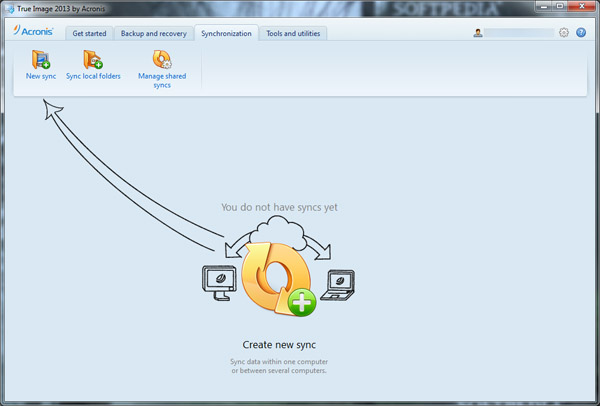Image resolution: width=600 pixels, height=406 pixels.
Task: Click the True Image title bar icon
Action: click(9, 8)
